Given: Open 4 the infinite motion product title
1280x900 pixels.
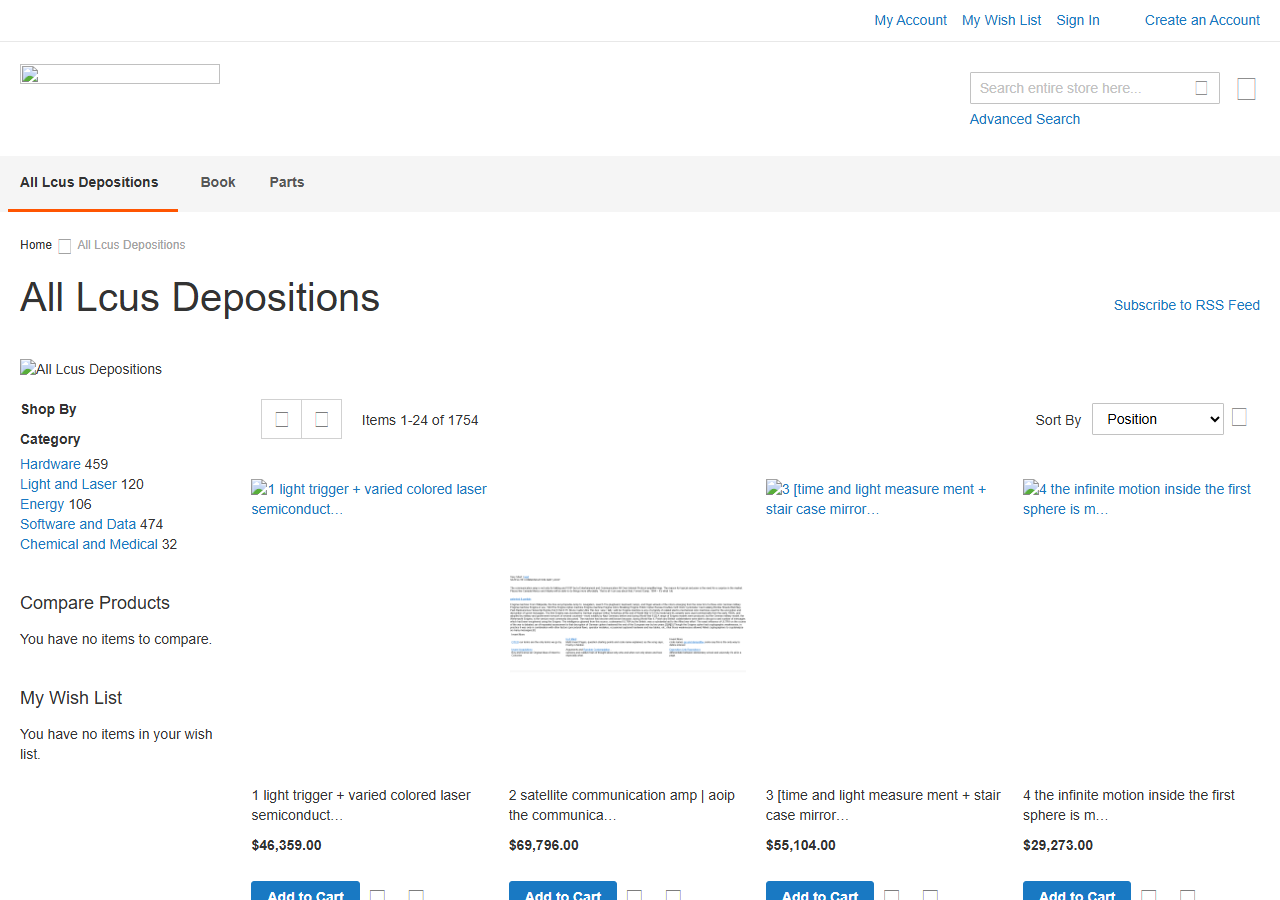Looking at the screenshot, I should (1129, 805).
